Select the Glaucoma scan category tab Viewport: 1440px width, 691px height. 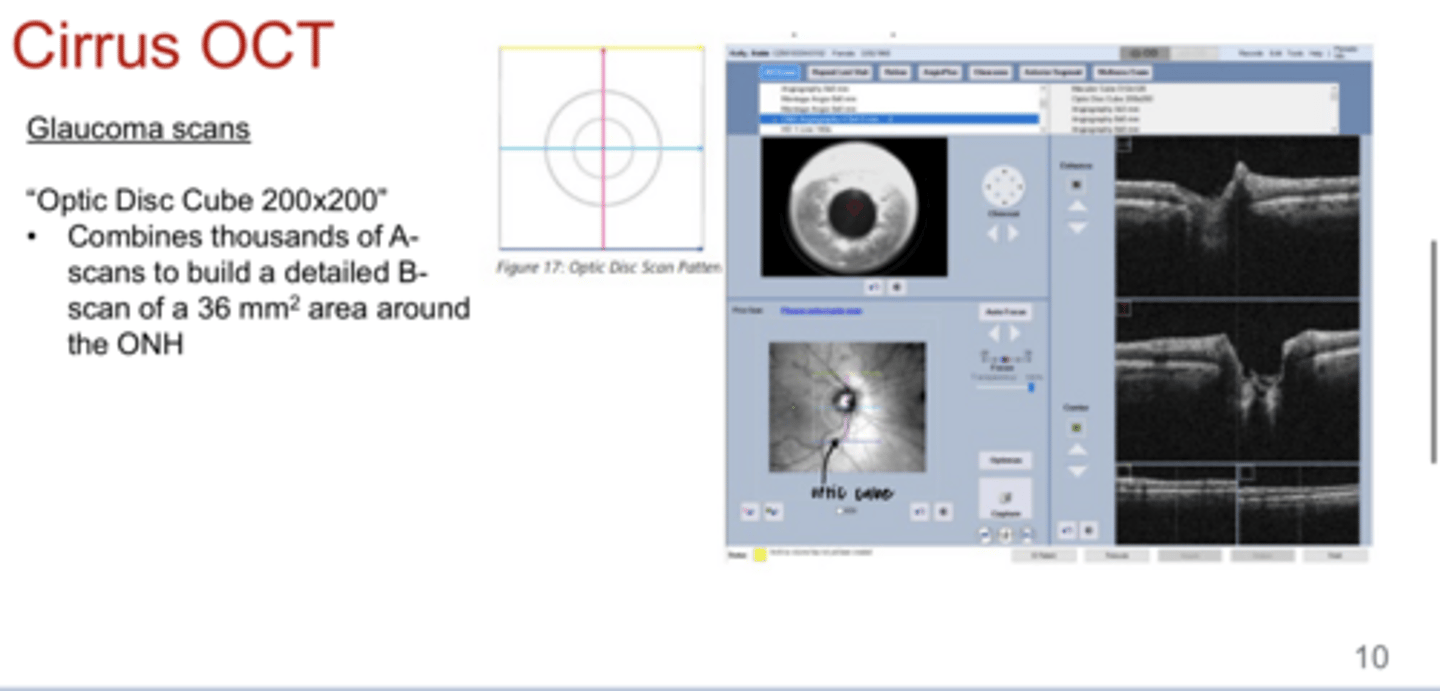pyautogui.click(x=990, y=73)
